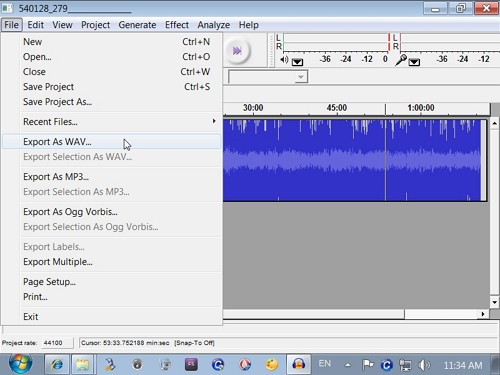This screenshot has width=500, height=375.
Task: Open the folder explorer taskbar icon
Action: tap(82, 365)
